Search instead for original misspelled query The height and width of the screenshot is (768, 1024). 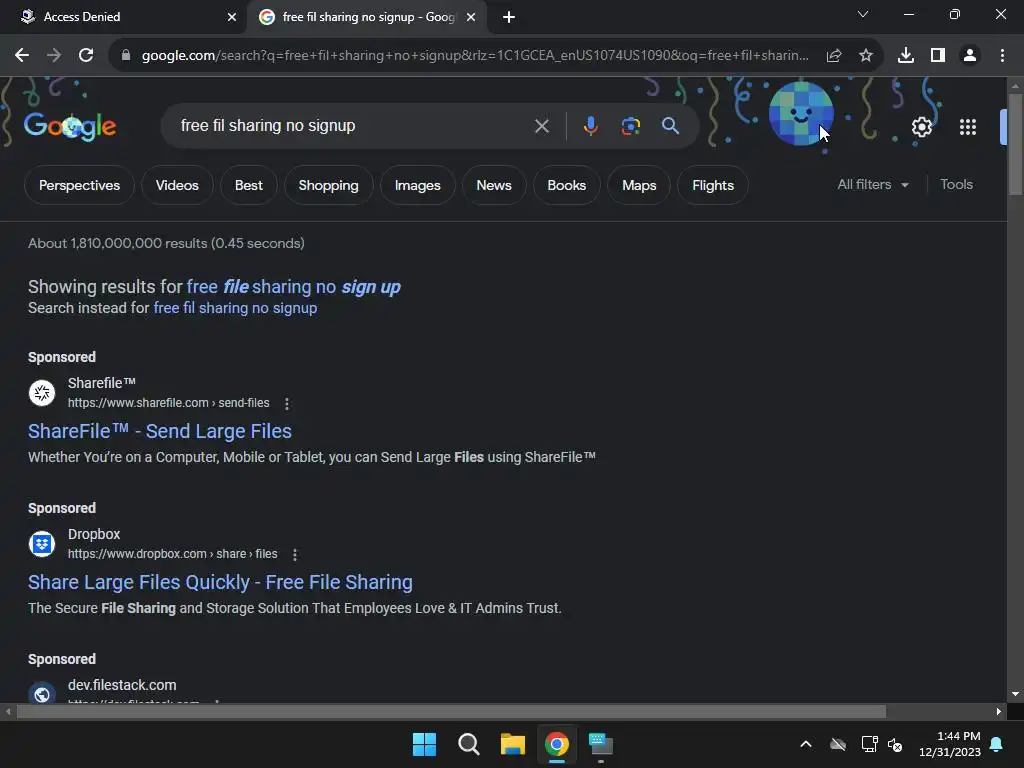[x=235, y=308]
